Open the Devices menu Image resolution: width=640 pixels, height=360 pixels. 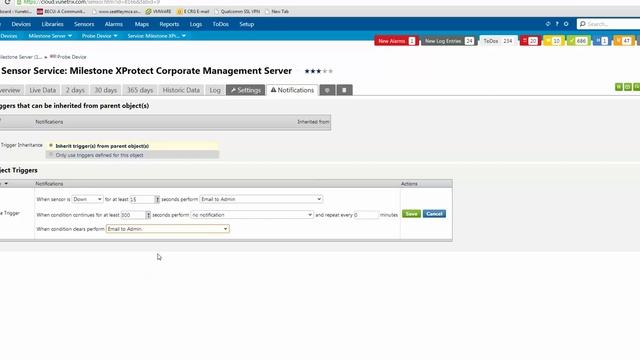(21, 24)
